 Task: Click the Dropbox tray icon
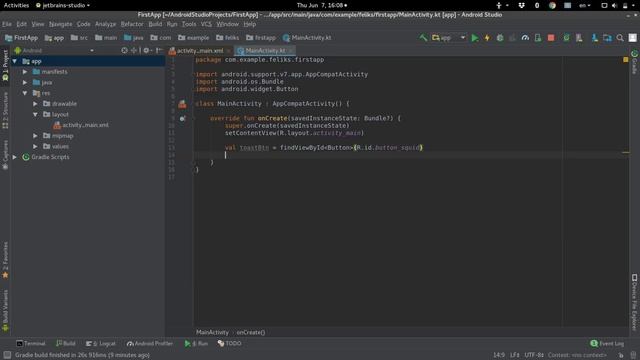522,5
